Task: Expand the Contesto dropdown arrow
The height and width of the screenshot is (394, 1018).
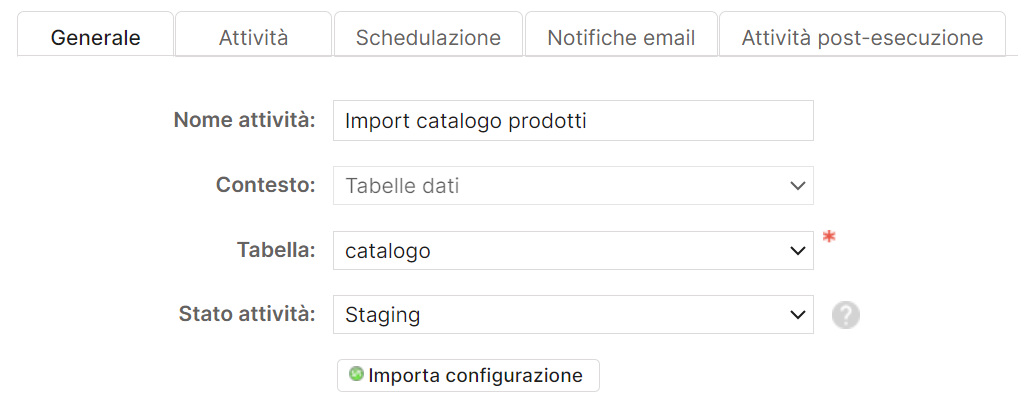Action: point(797,186)
